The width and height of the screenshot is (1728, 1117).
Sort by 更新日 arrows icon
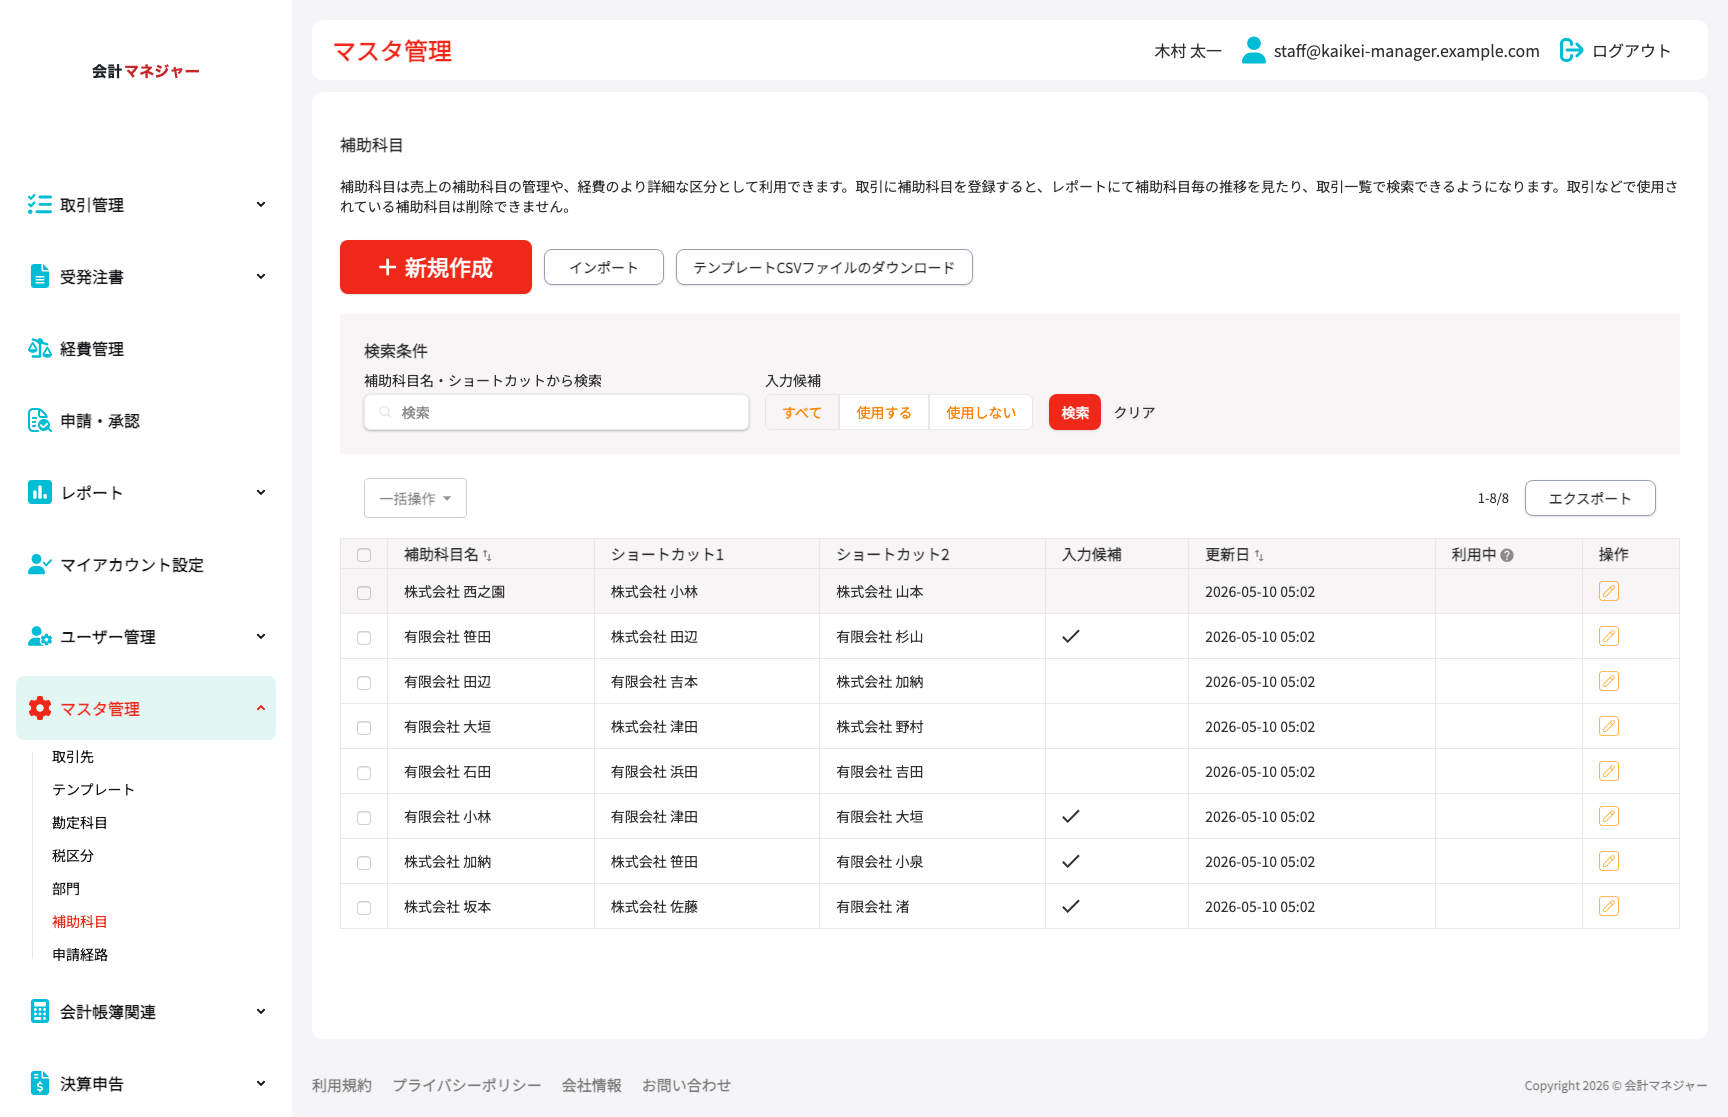[1259, 556]
